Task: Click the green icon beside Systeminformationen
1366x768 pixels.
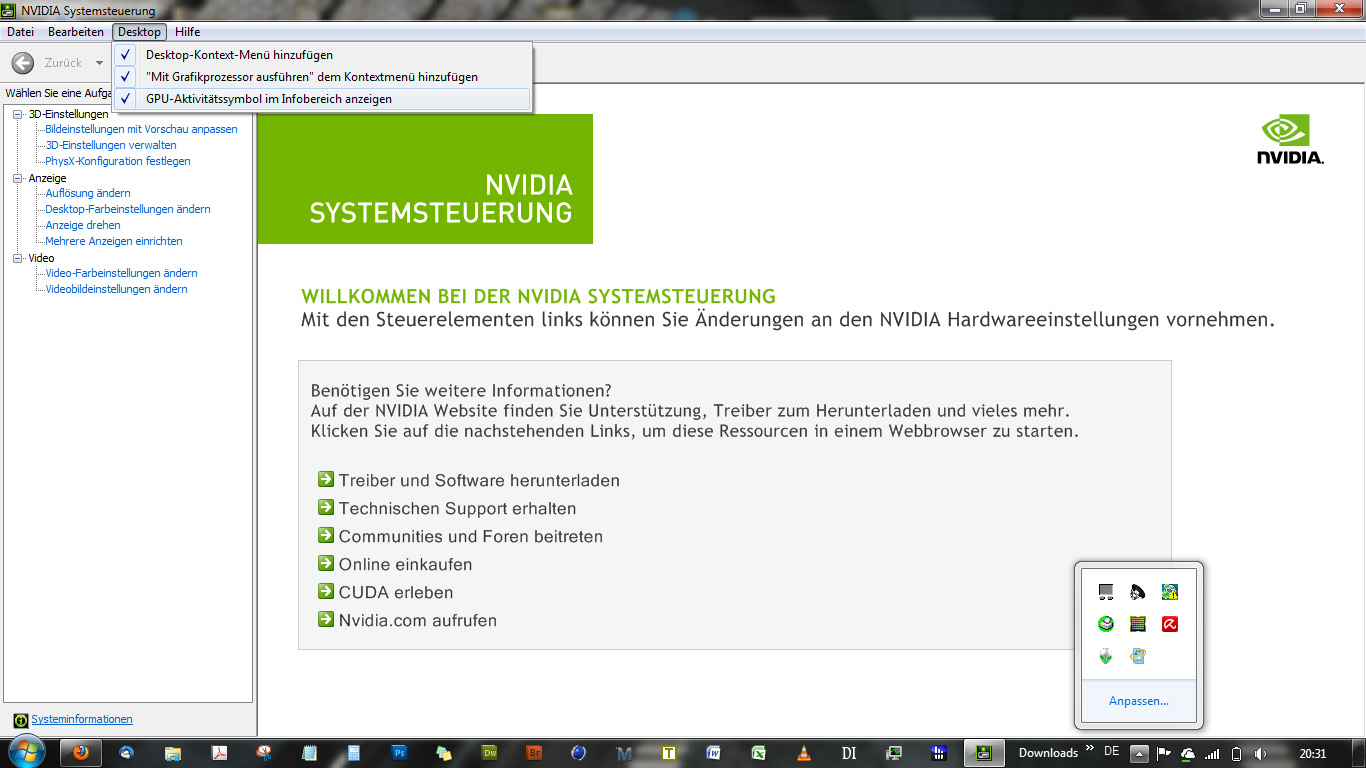Action: coord(20,720)
